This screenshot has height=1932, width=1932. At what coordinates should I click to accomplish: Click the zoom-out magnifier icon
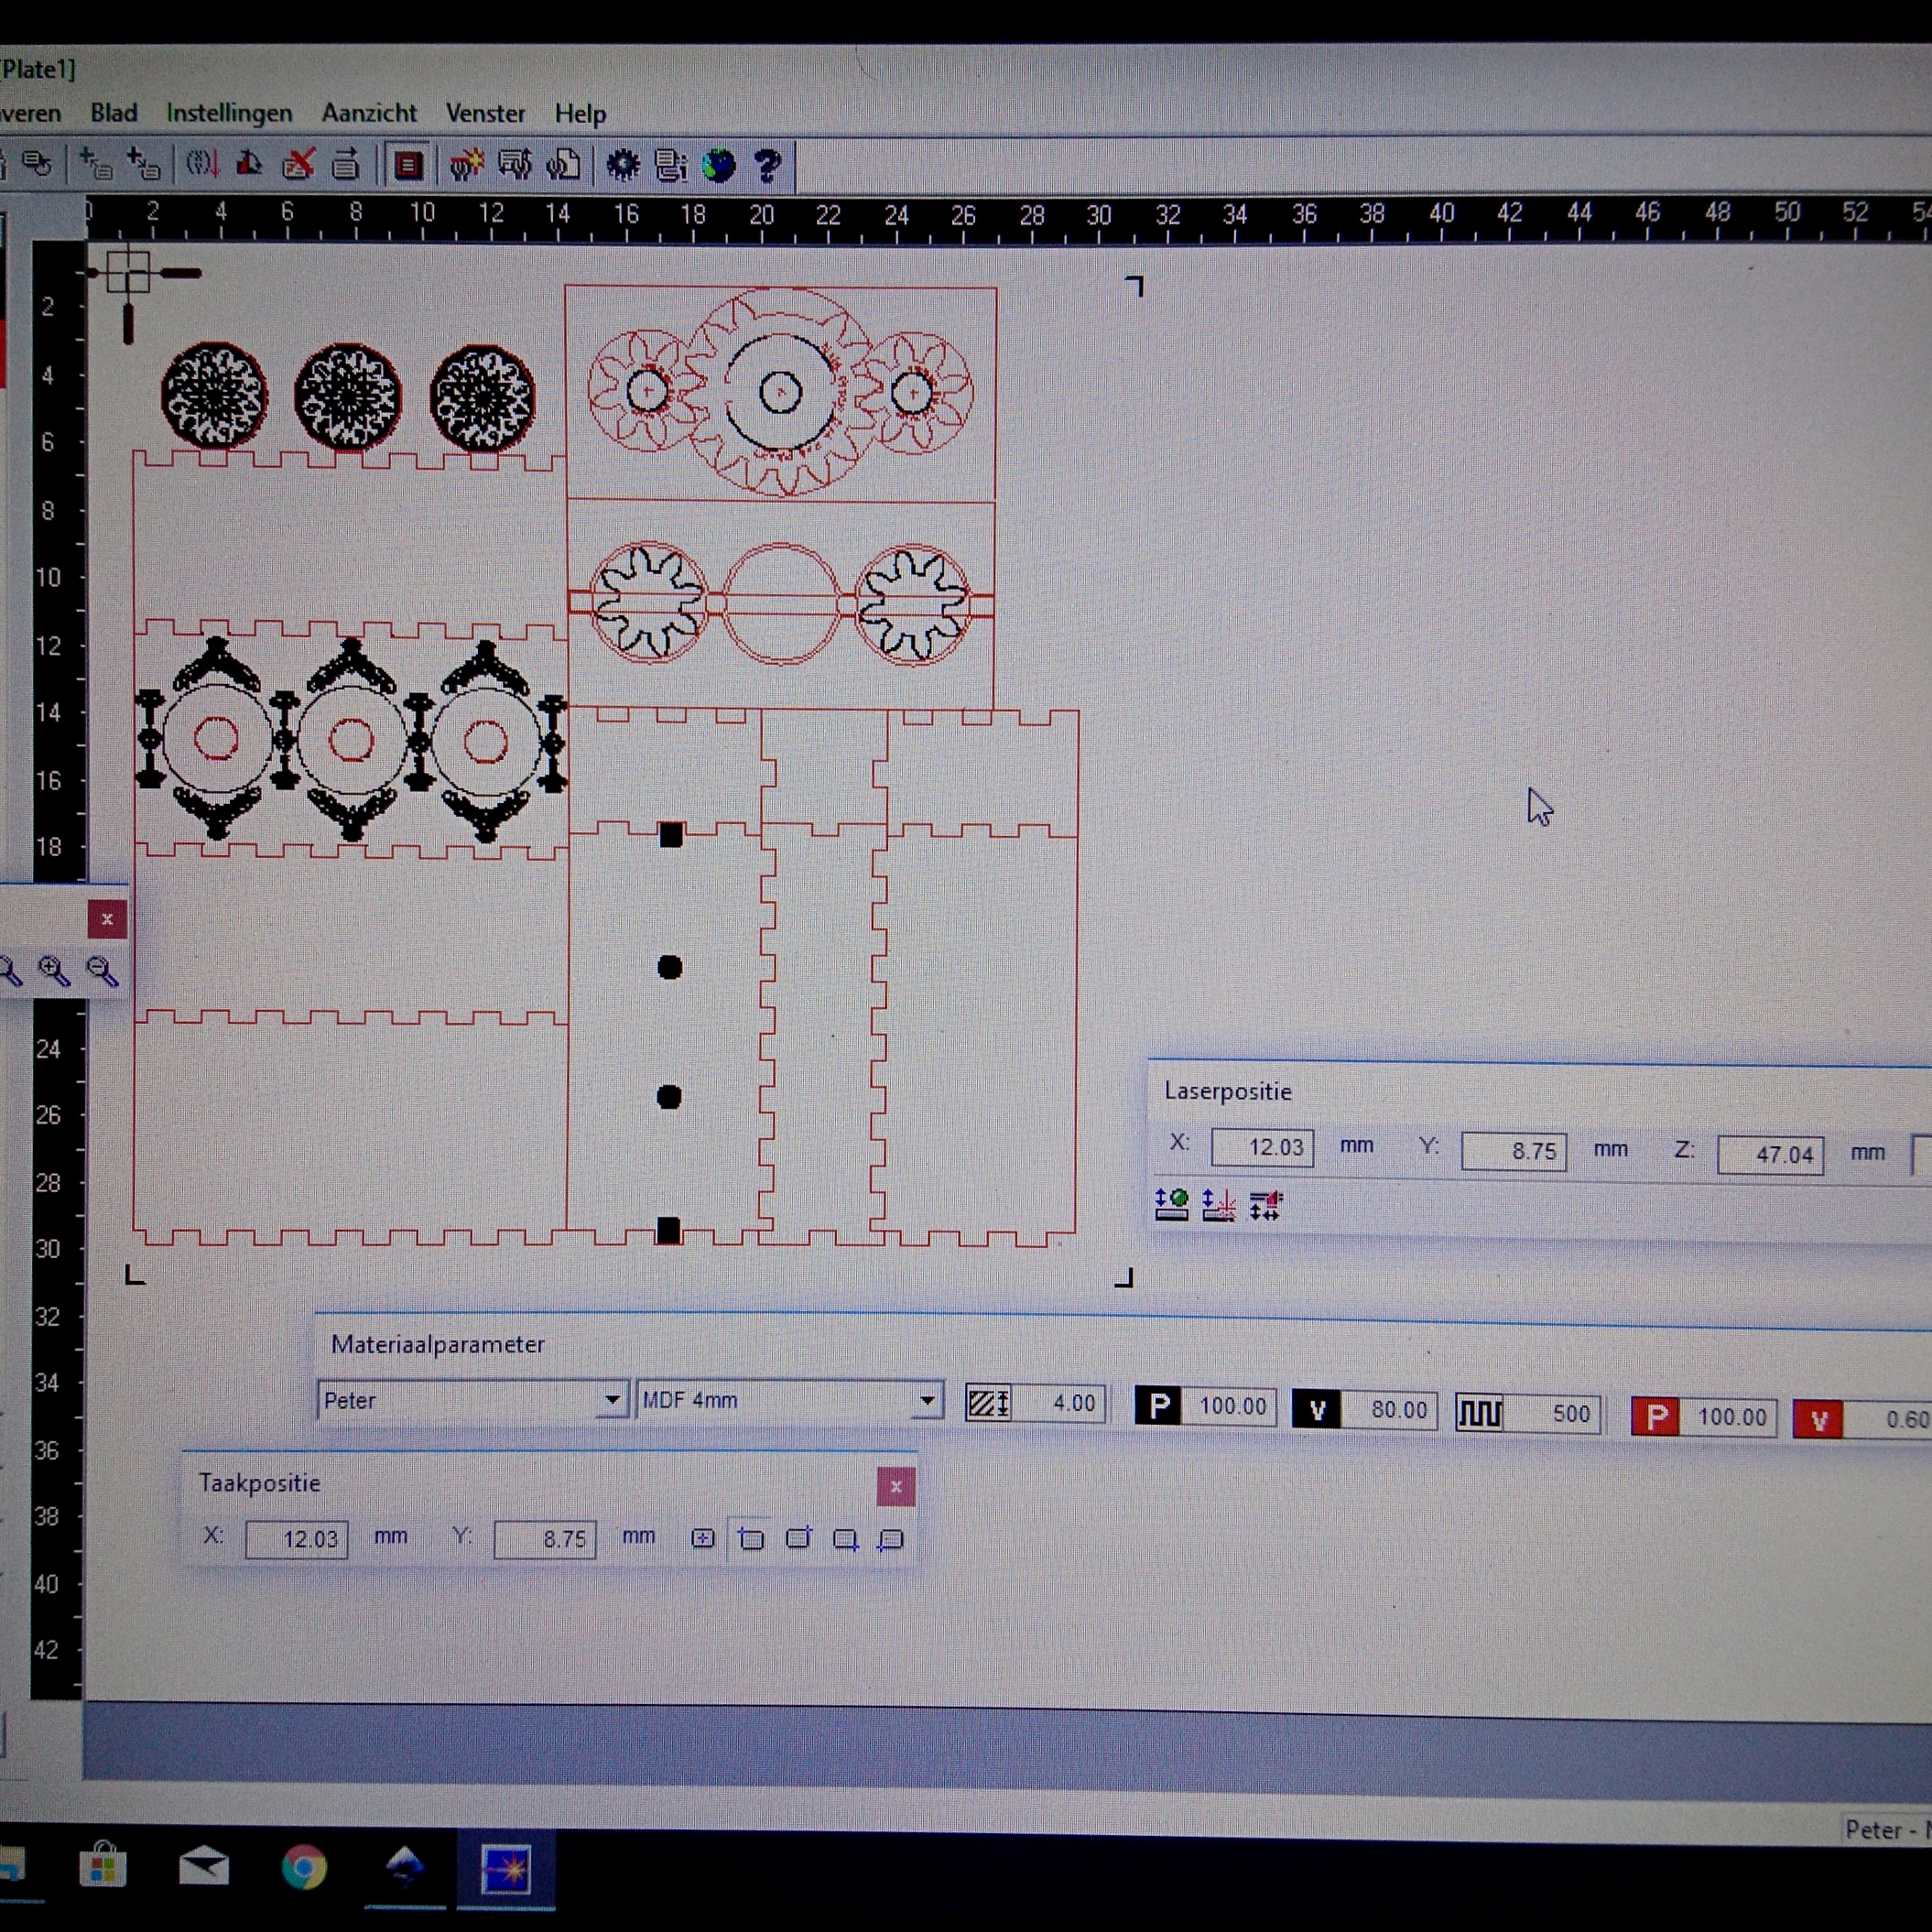(x=102, y=971)
